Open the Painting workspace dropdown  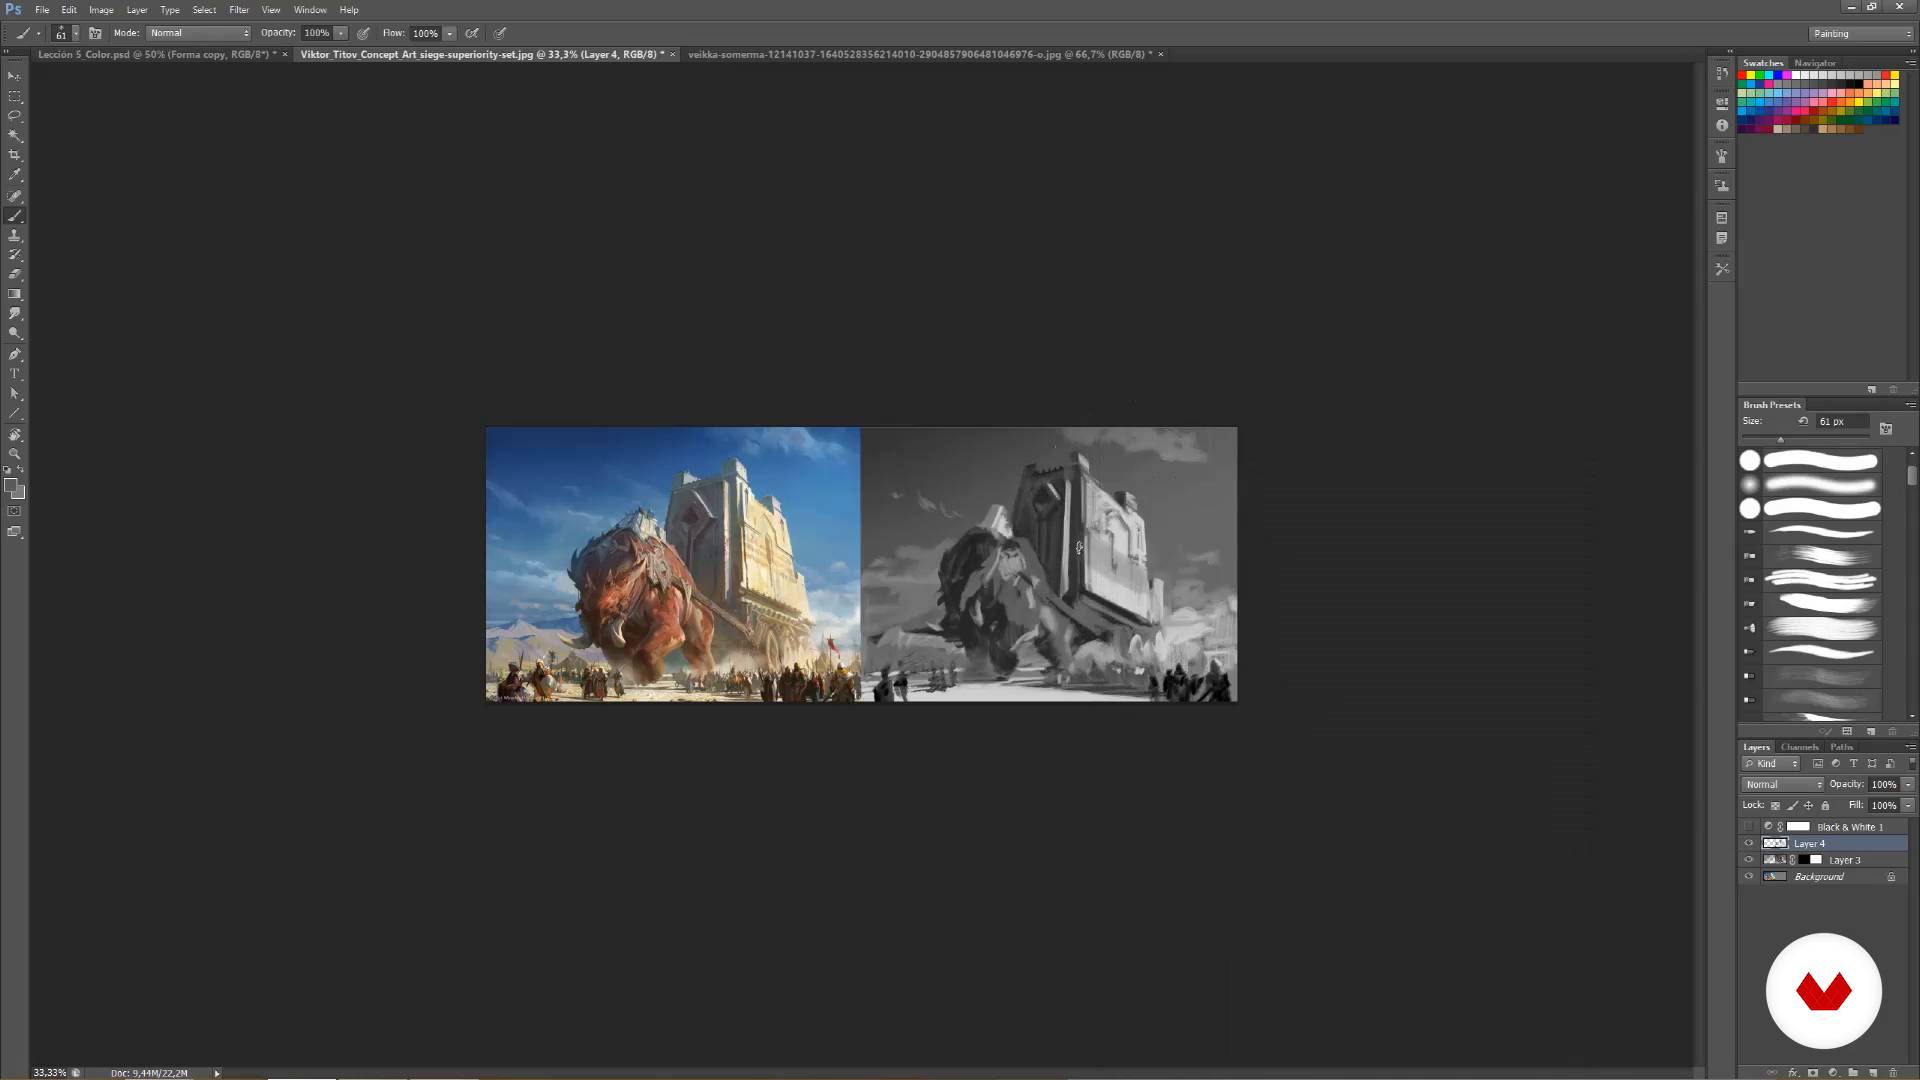[1860, 33]
